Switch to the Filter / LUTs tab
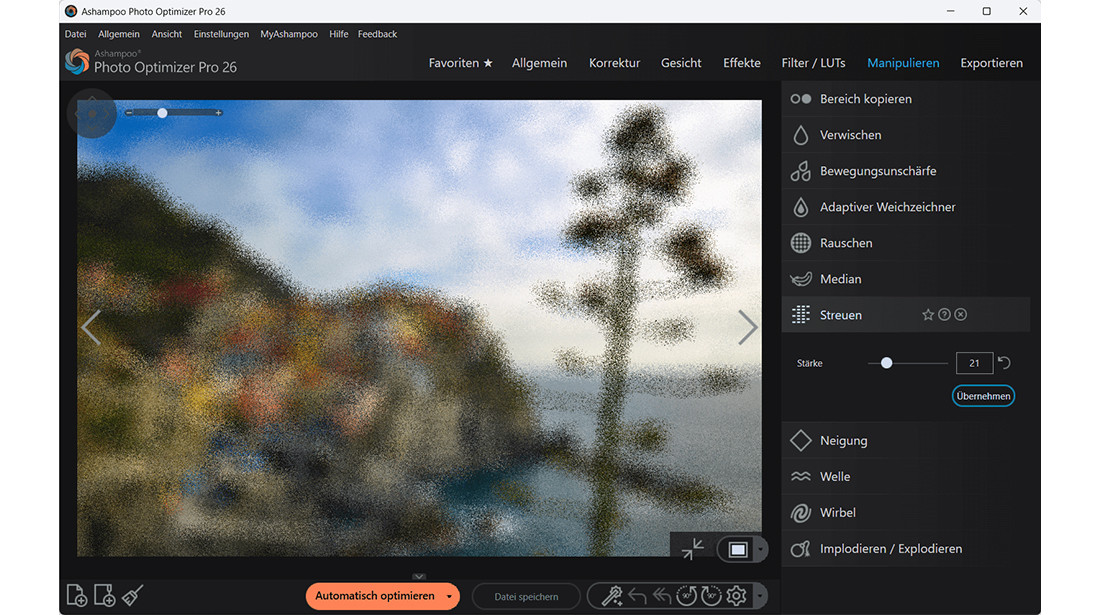 pos(813,63)
